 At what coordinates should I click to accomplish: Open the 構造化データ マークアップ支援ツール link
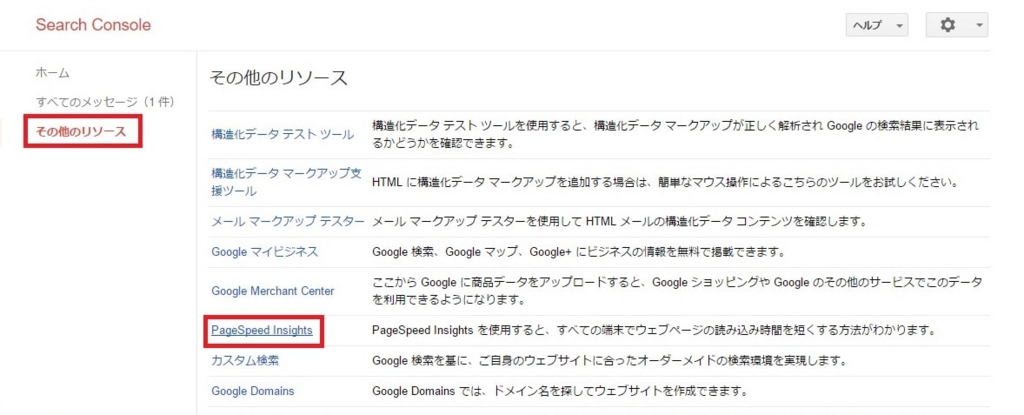(286, 182)
